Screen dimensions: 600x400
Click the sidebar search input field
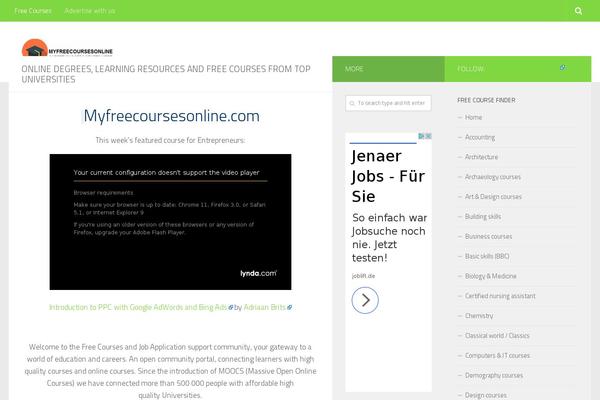click(x=388, y=103)
